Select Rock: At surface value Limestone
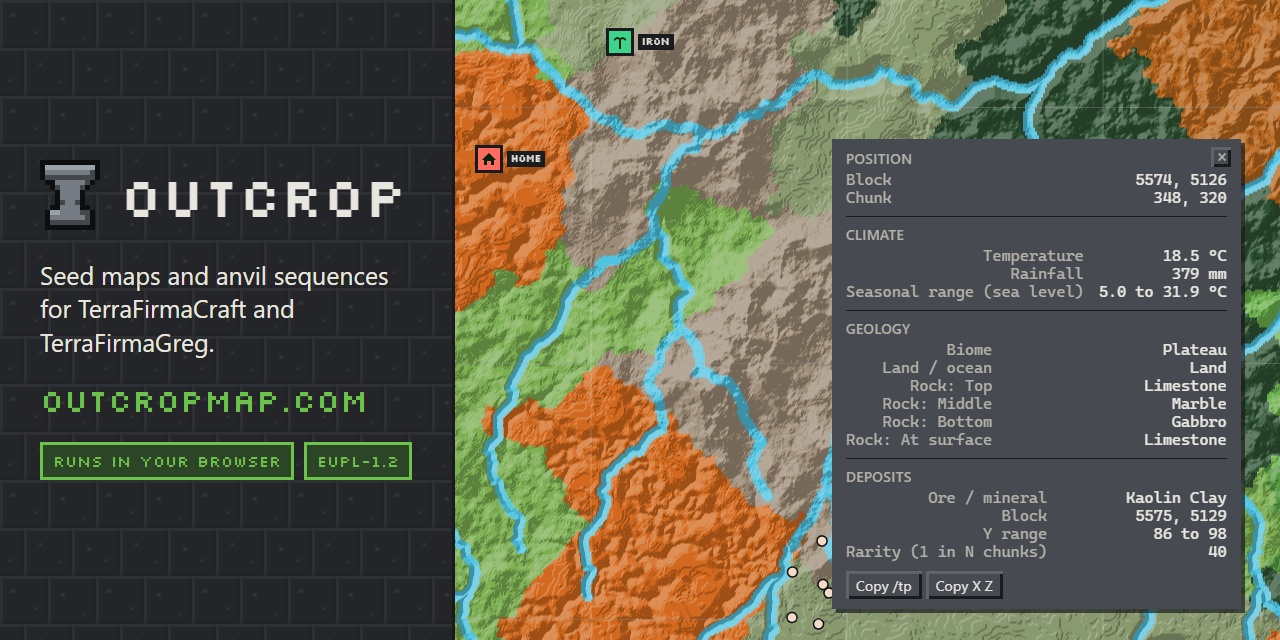This screenshot has width=1280, height=640. (1185, 440)
